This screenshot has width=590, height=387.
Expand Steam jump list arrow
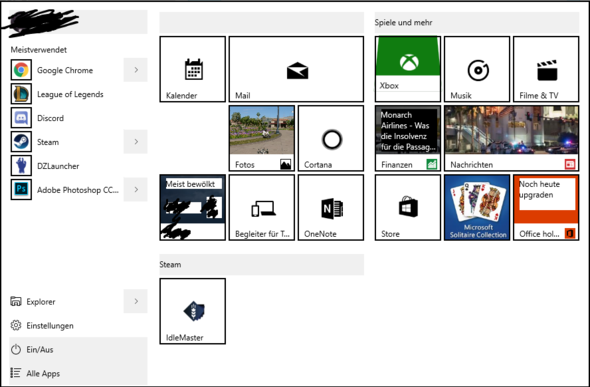(135, 142)
